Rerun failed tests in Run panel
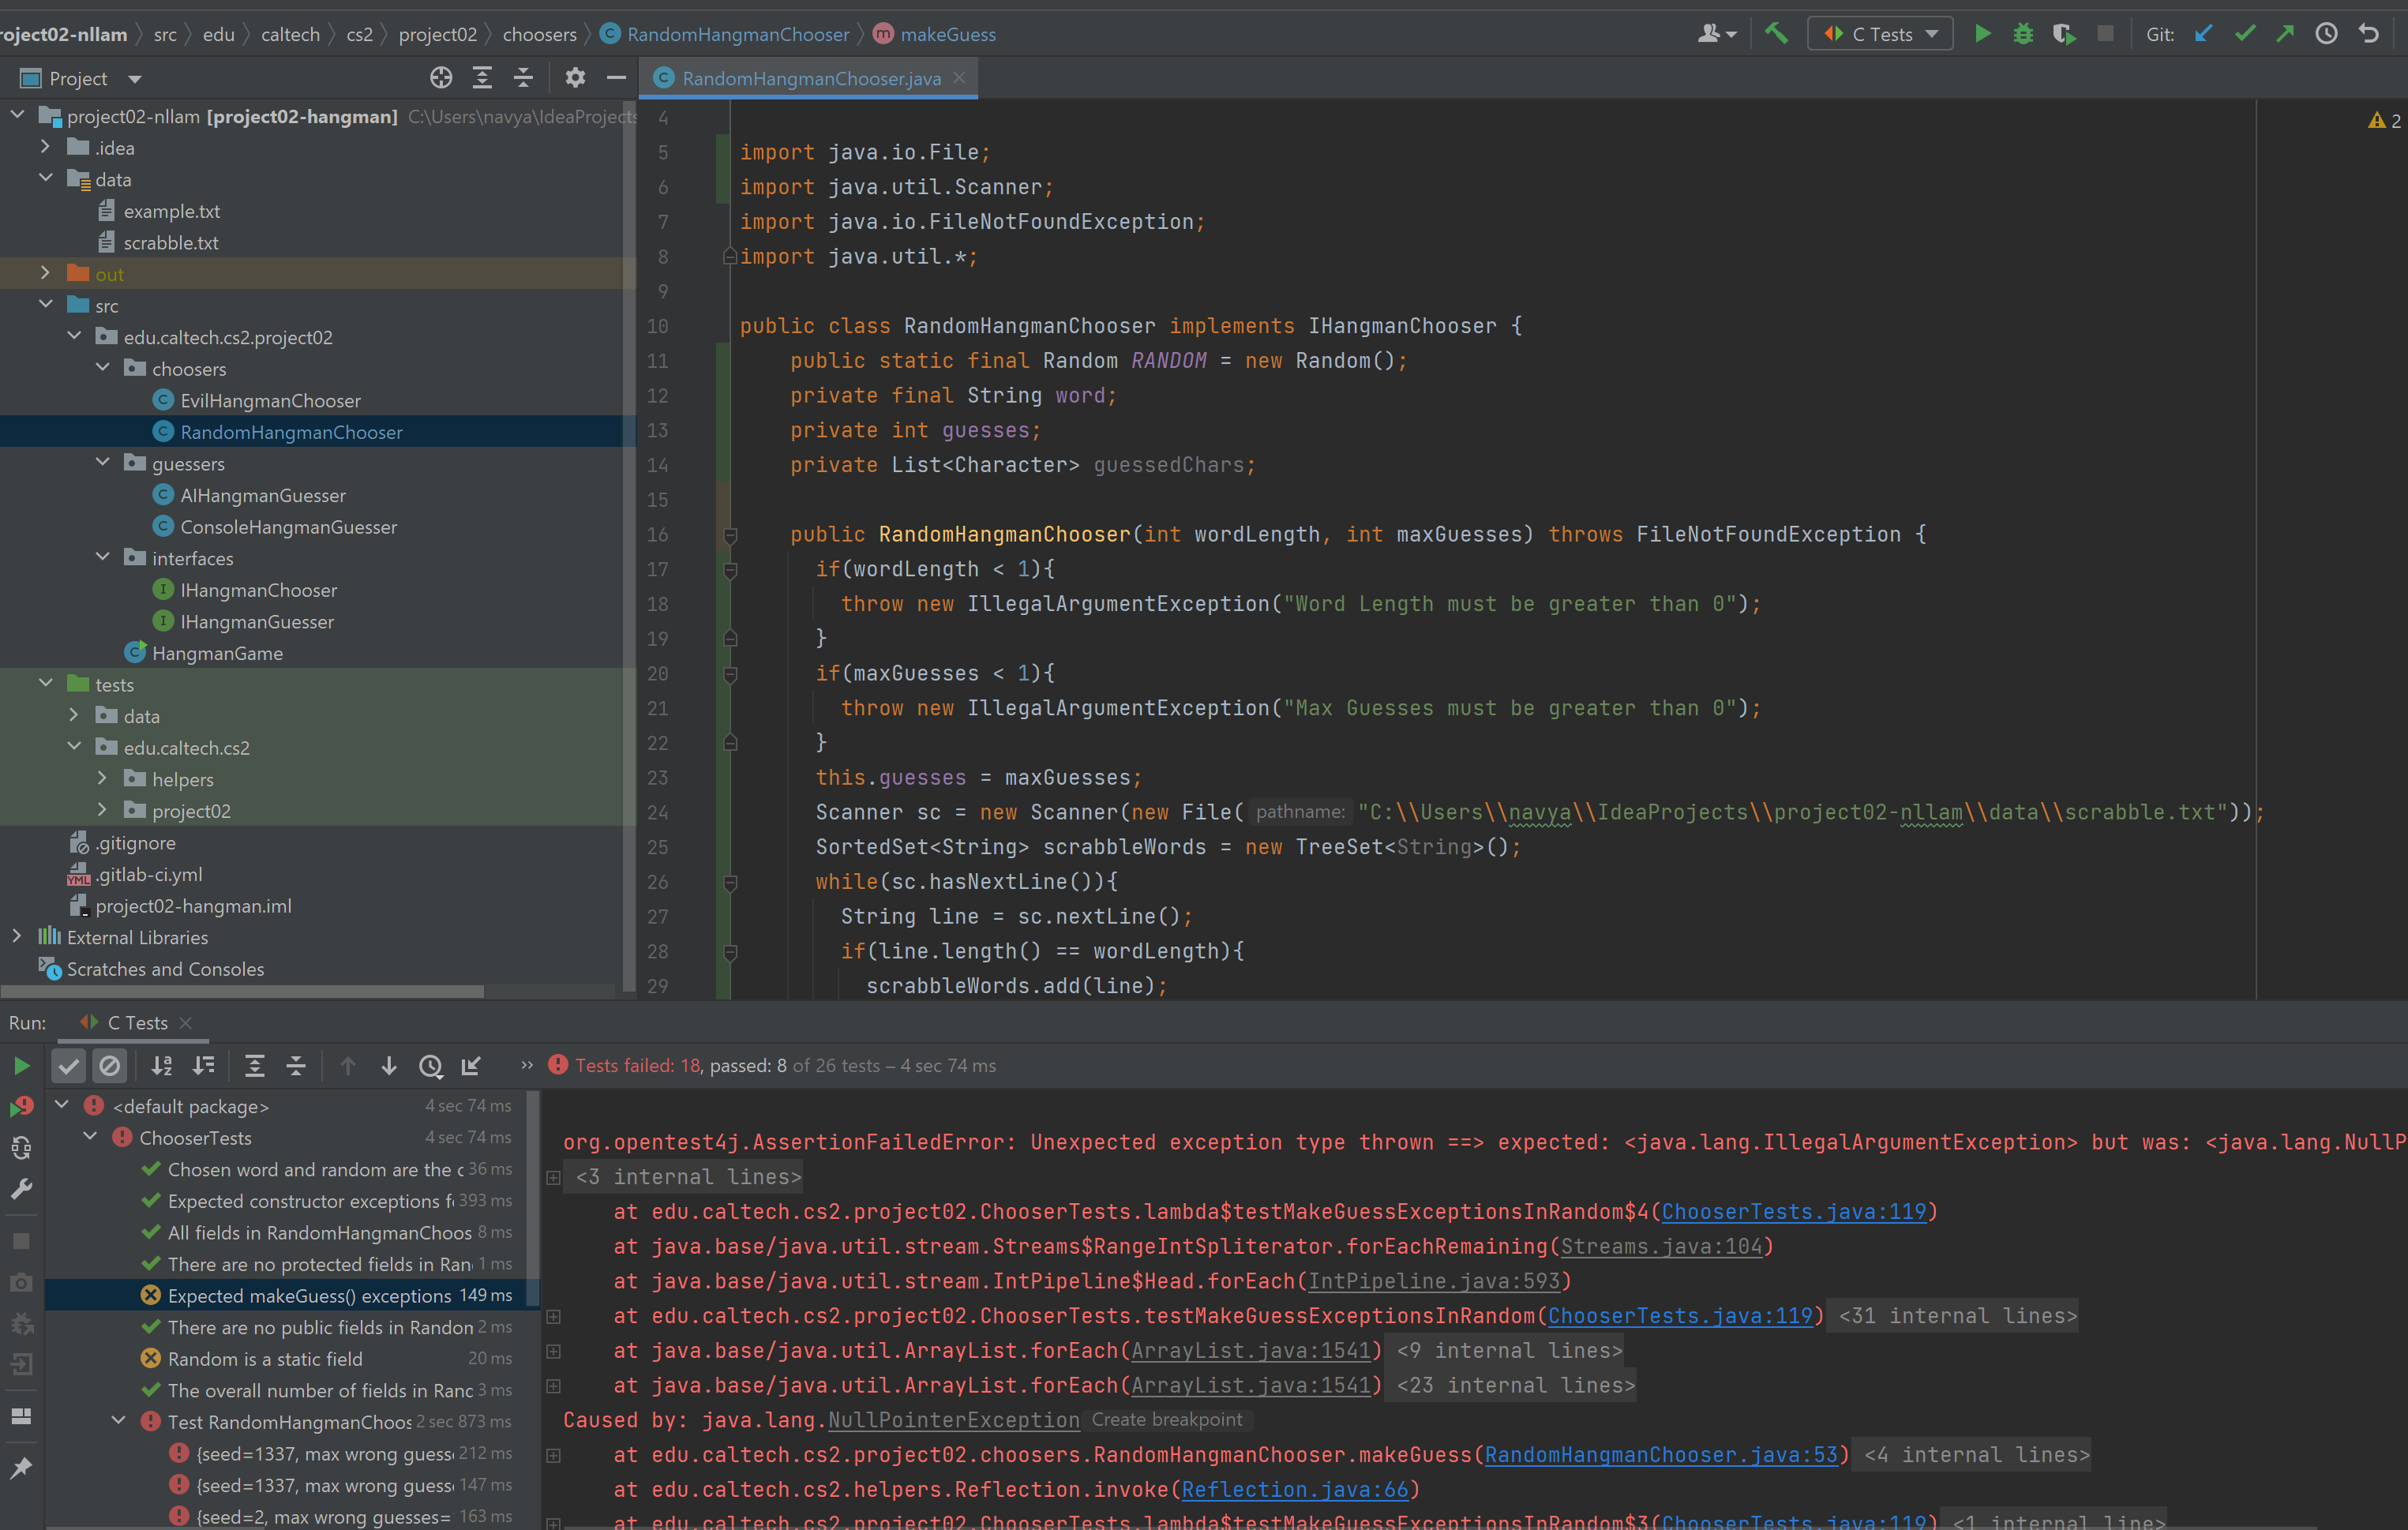 pos(21,1107)
